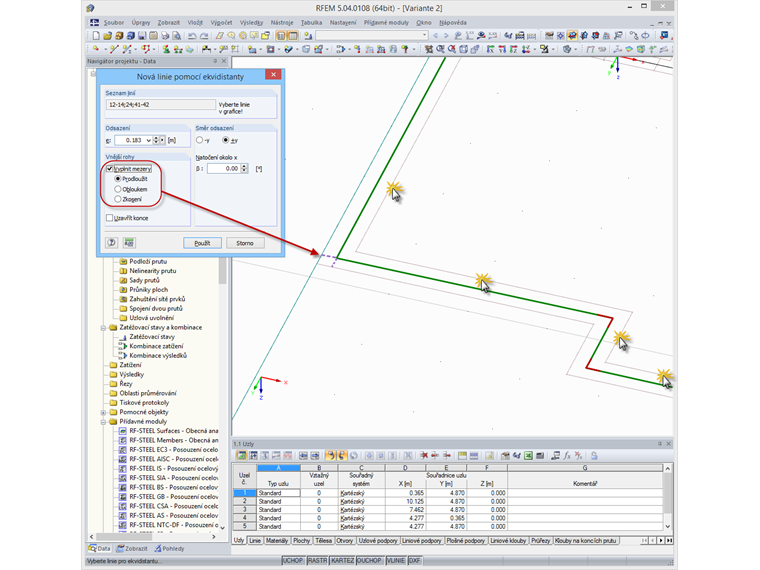Switch to Pohledy tab in navigator
Image resolution: width=760 pixels, height=570 pixels.
169,549
